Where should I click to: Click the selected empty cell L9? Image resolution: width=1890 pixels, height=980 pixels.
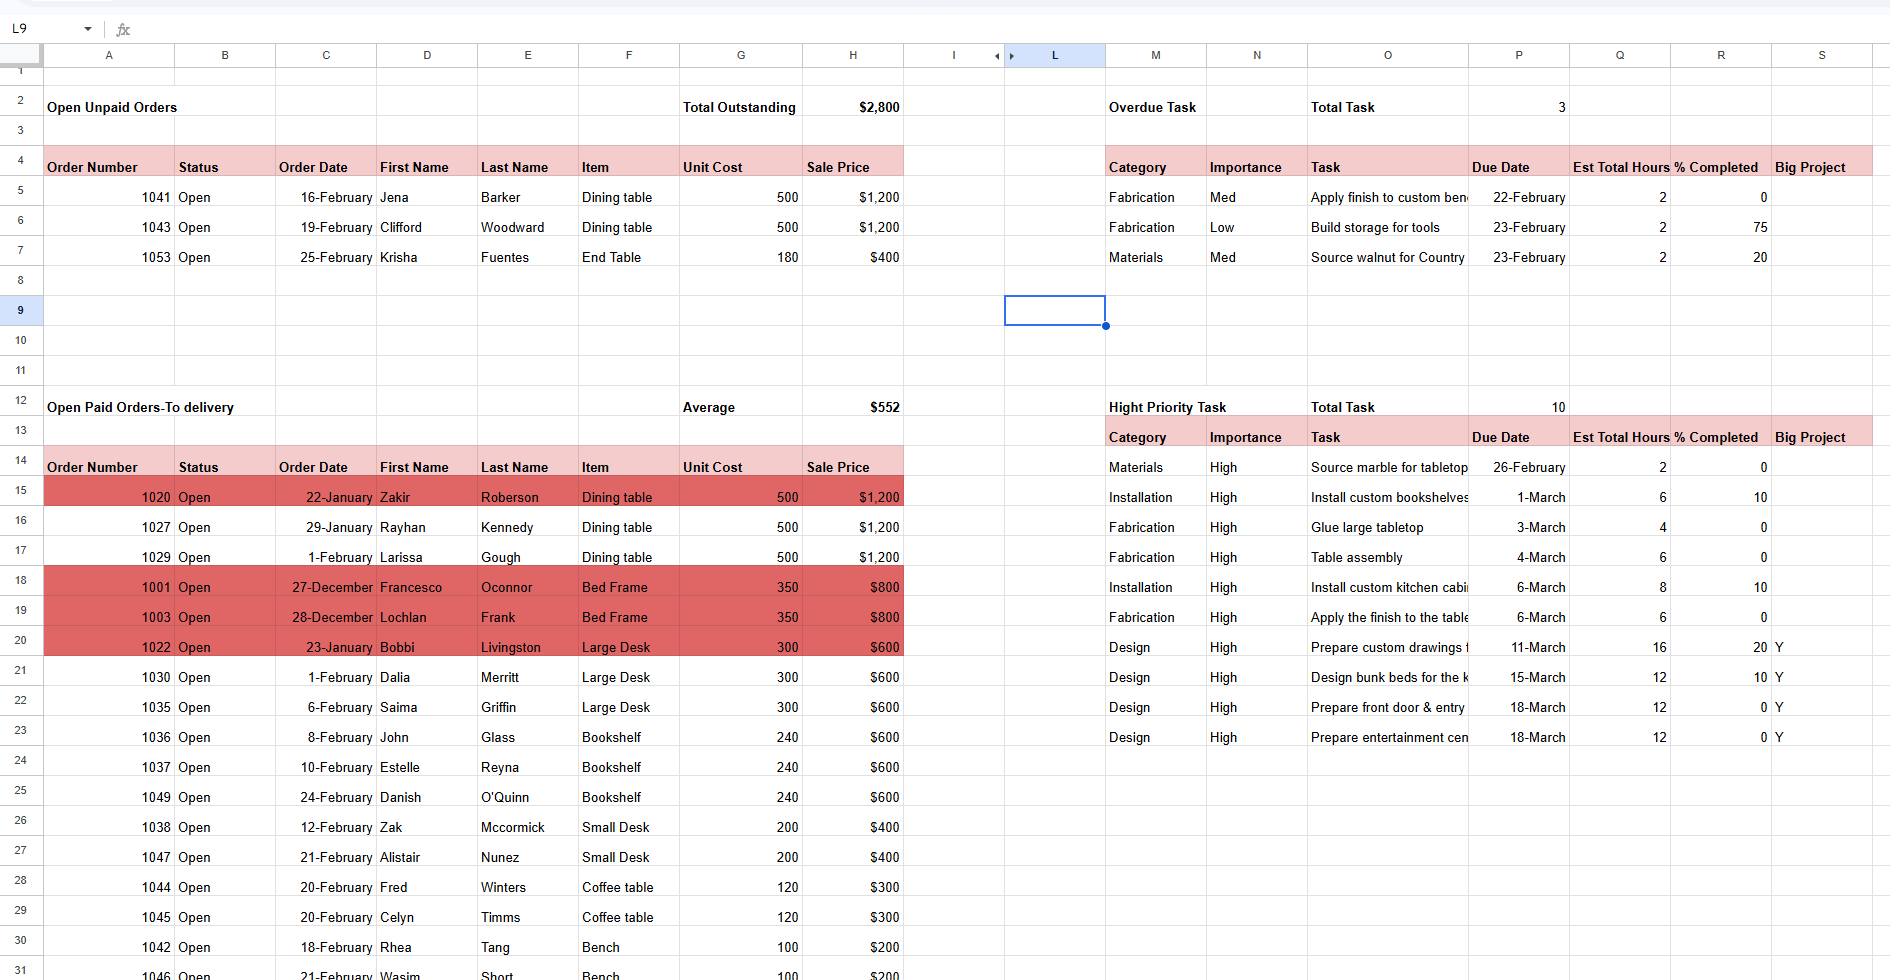1055,311
